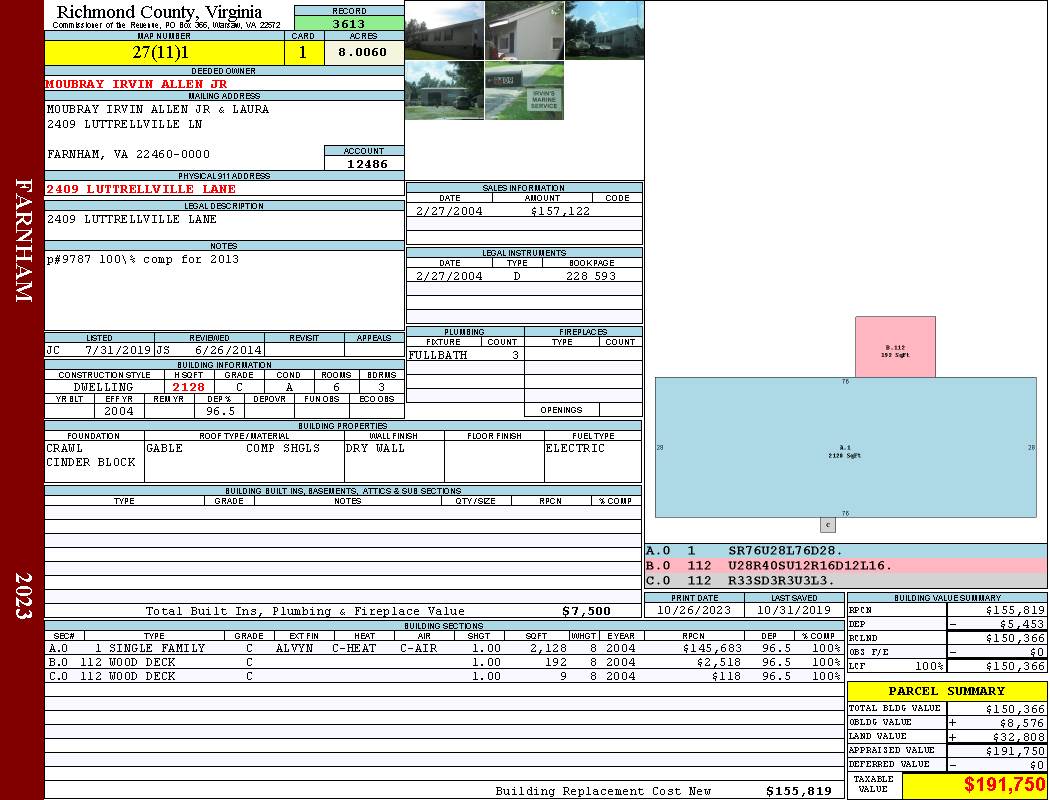Click the physical address 2409 Luttrellville Lane
This screenshot has width=1050, height=800.
(141, 189)
